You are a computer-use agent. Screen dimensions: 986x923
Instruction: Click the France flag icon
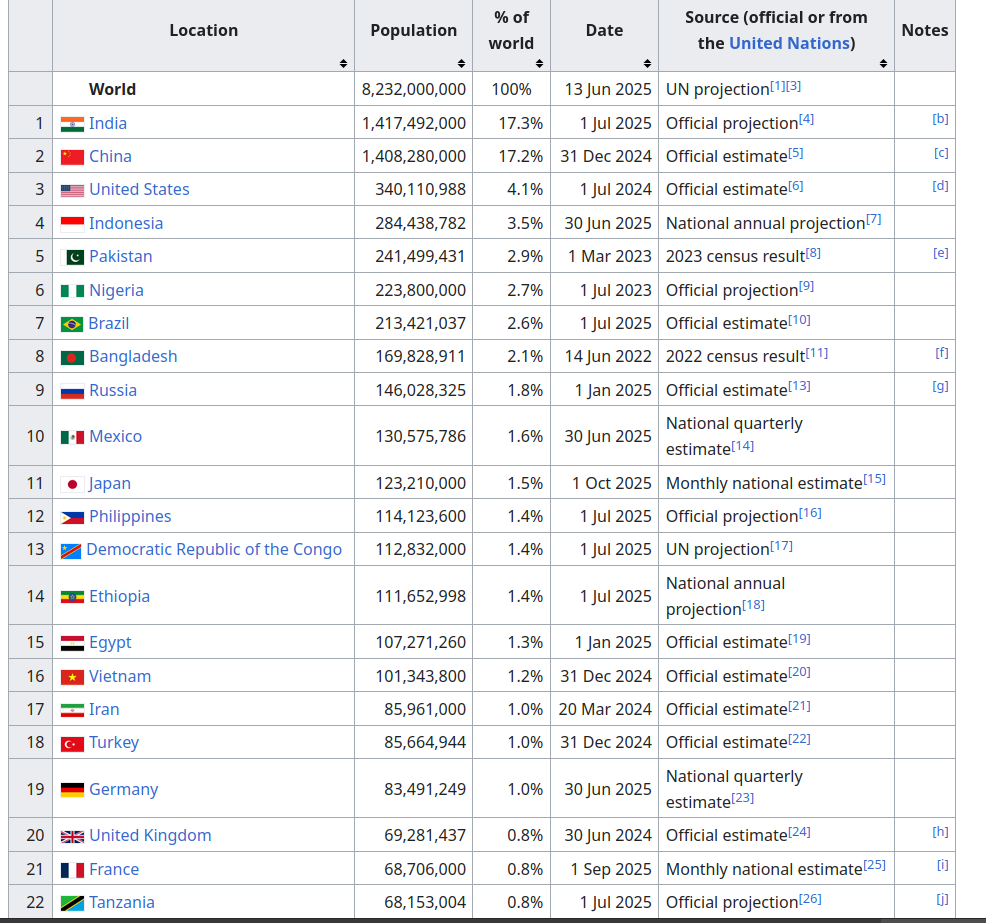(x=72, y=870)
